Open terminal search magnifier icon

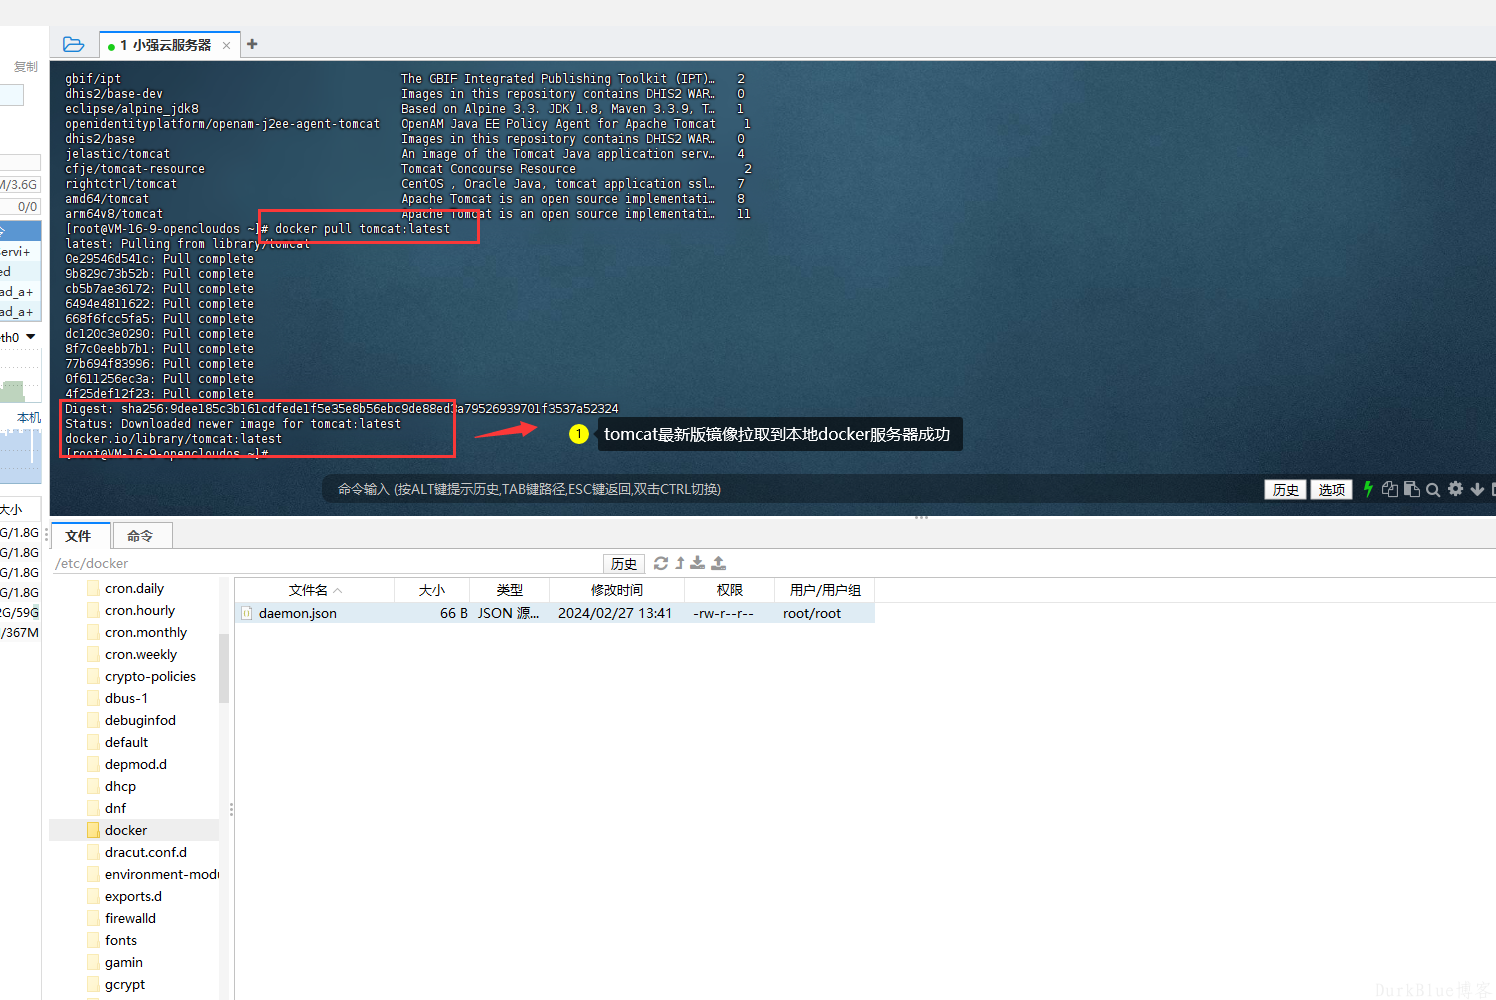(1433, 489)
